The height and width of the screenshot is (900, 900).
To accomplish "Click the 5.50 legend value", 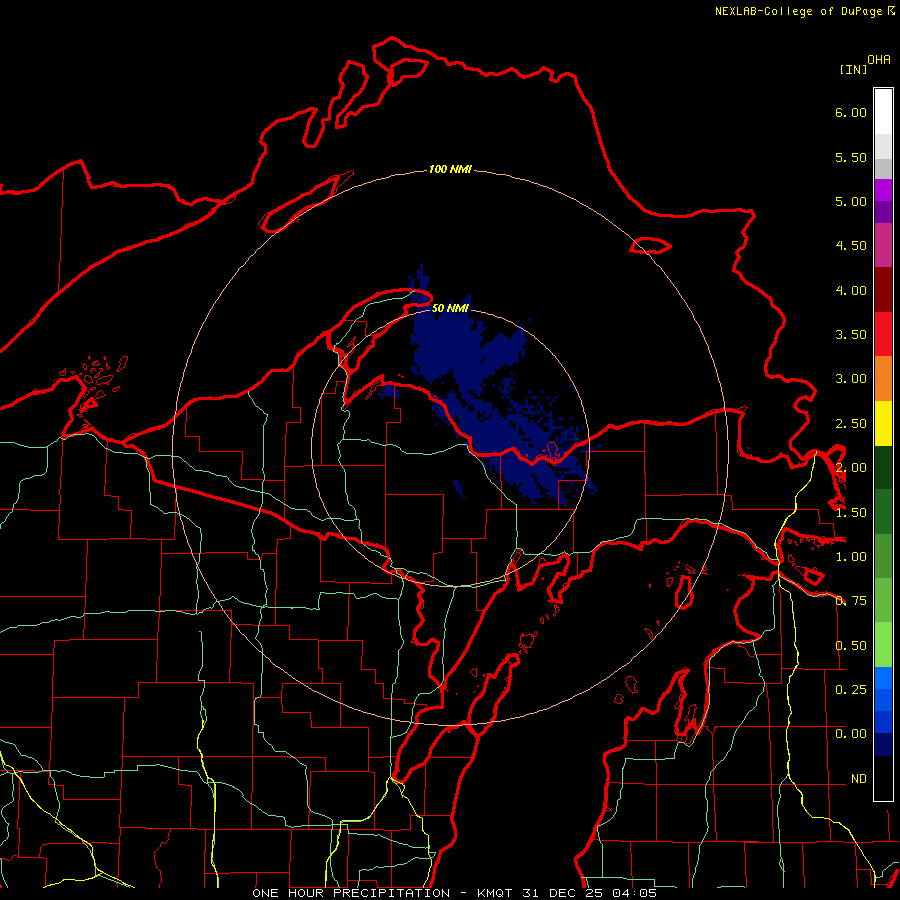I will pos(851,157).
